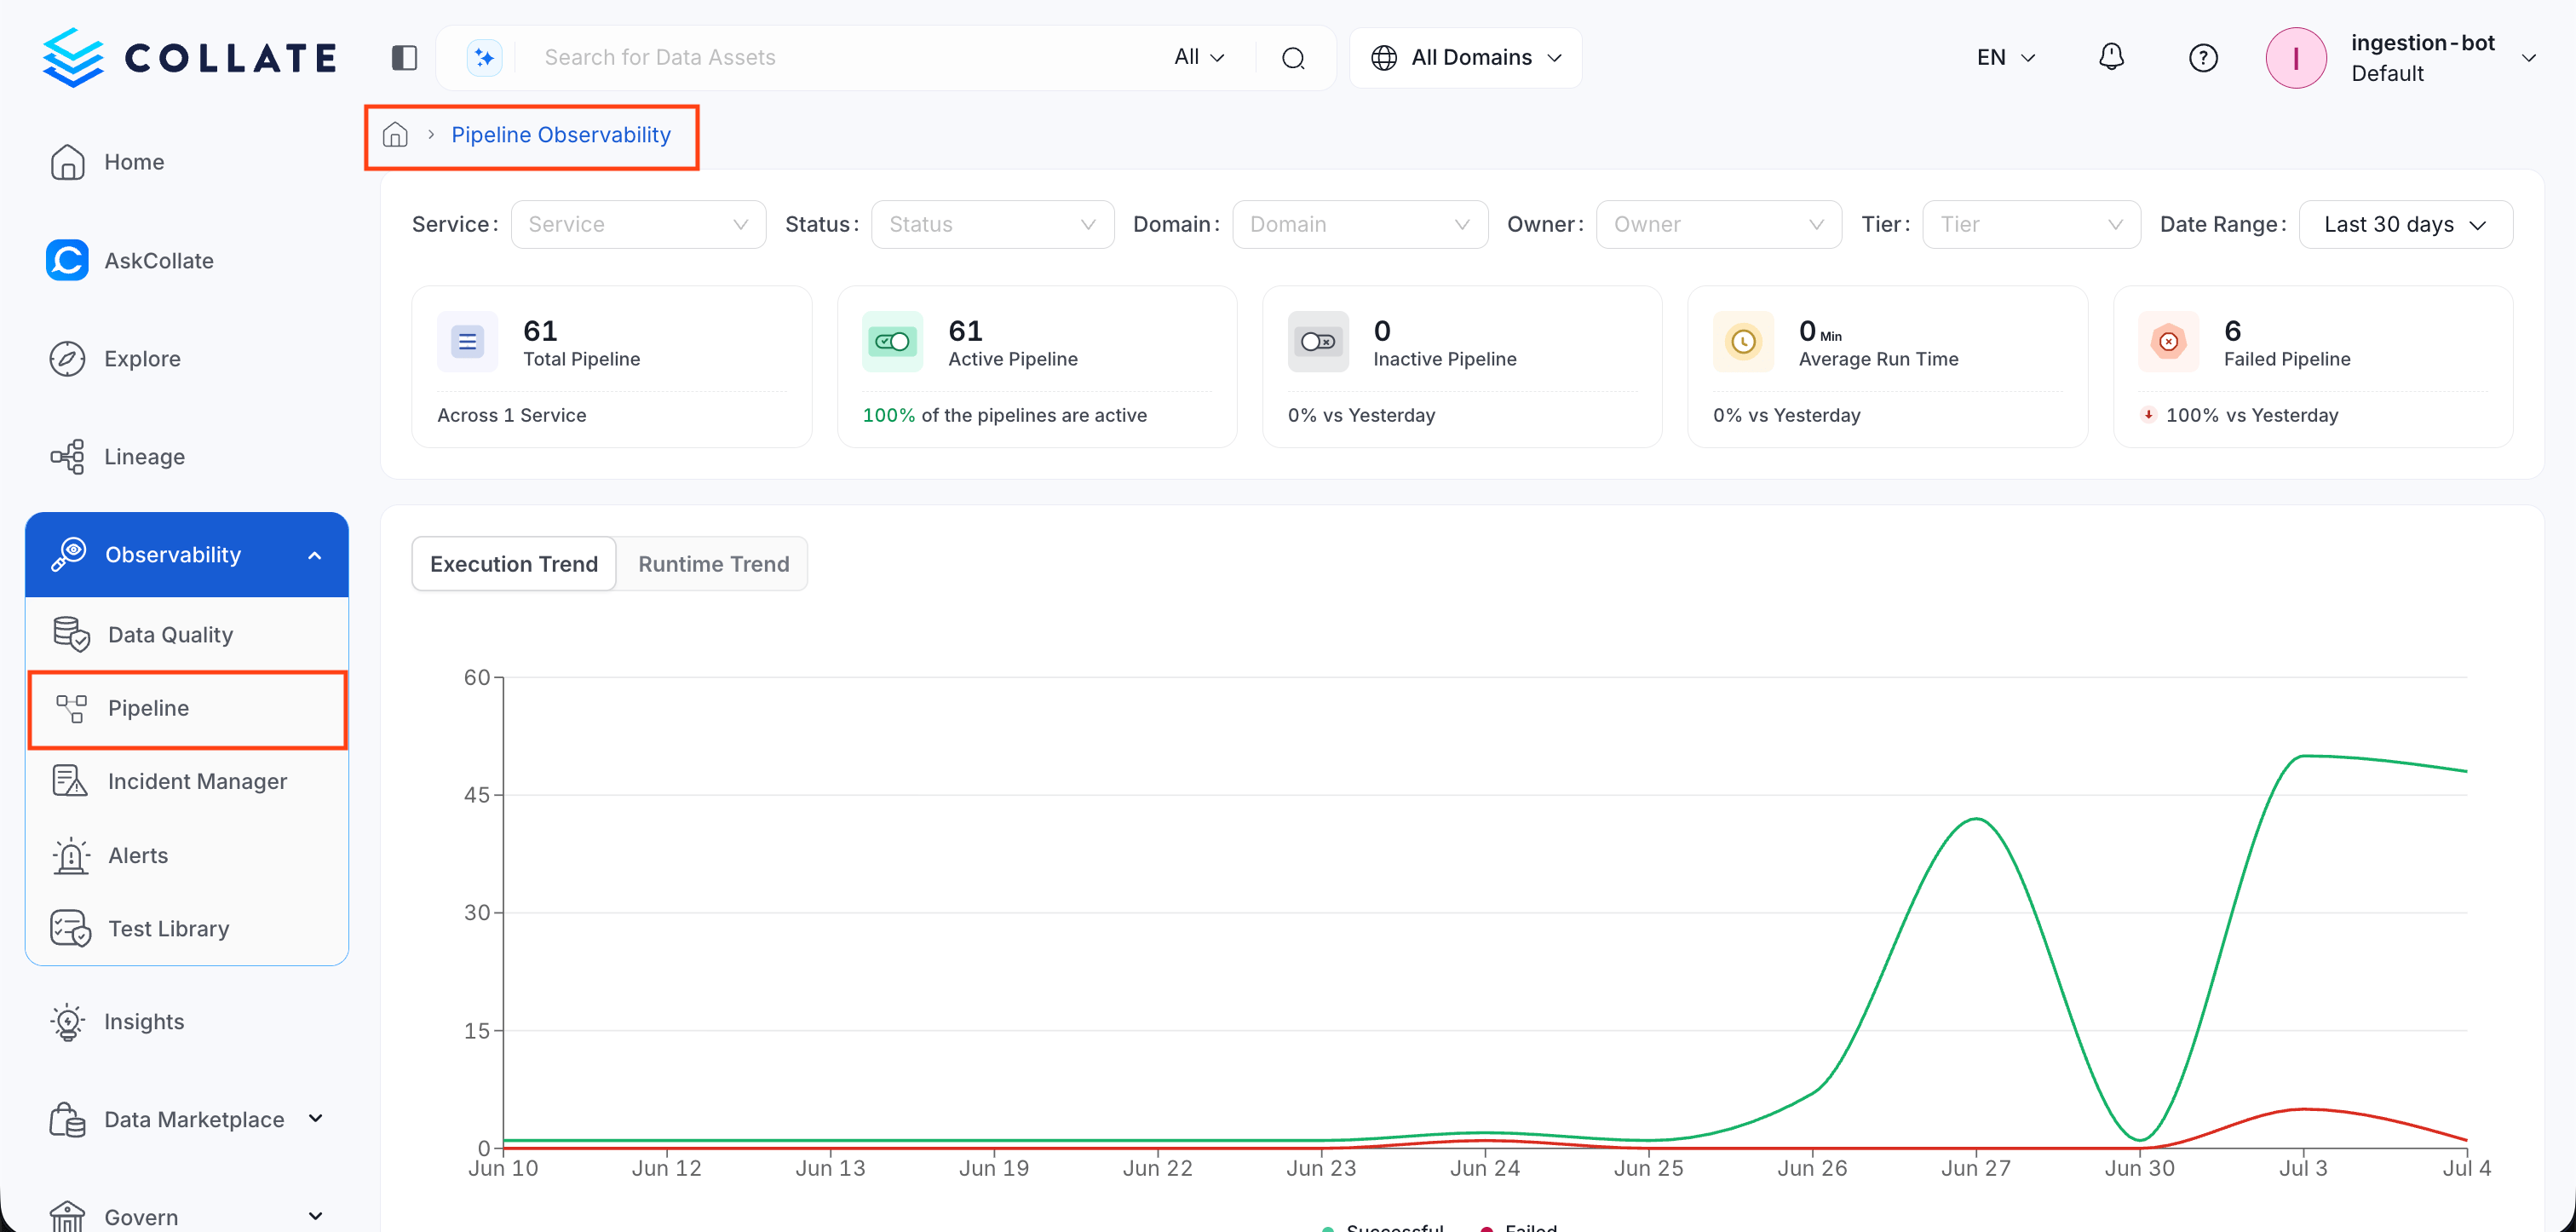2576x1232 pixels.
Task: Click the Failed Pipeline error icon
Action: [x=2168, y=342]
